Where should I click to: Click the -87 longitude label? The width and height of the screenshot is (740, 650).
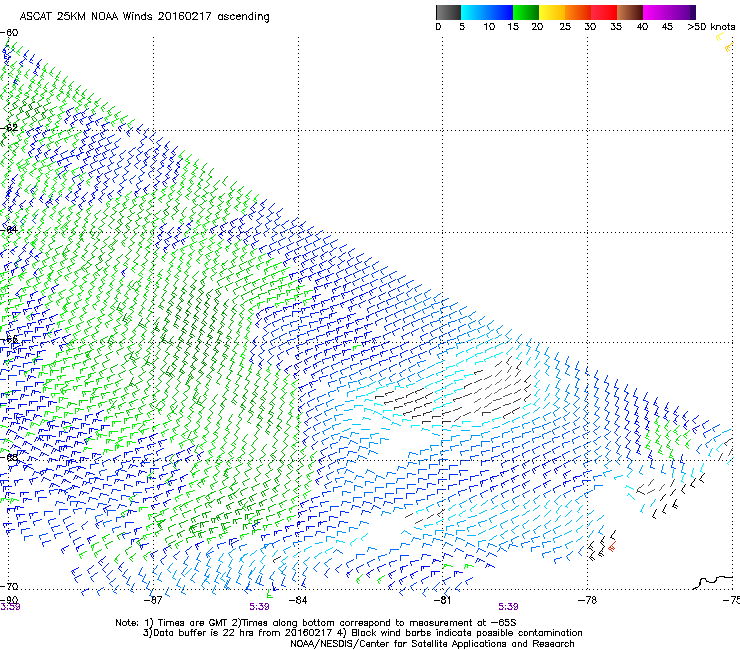(x=152, y=600)
